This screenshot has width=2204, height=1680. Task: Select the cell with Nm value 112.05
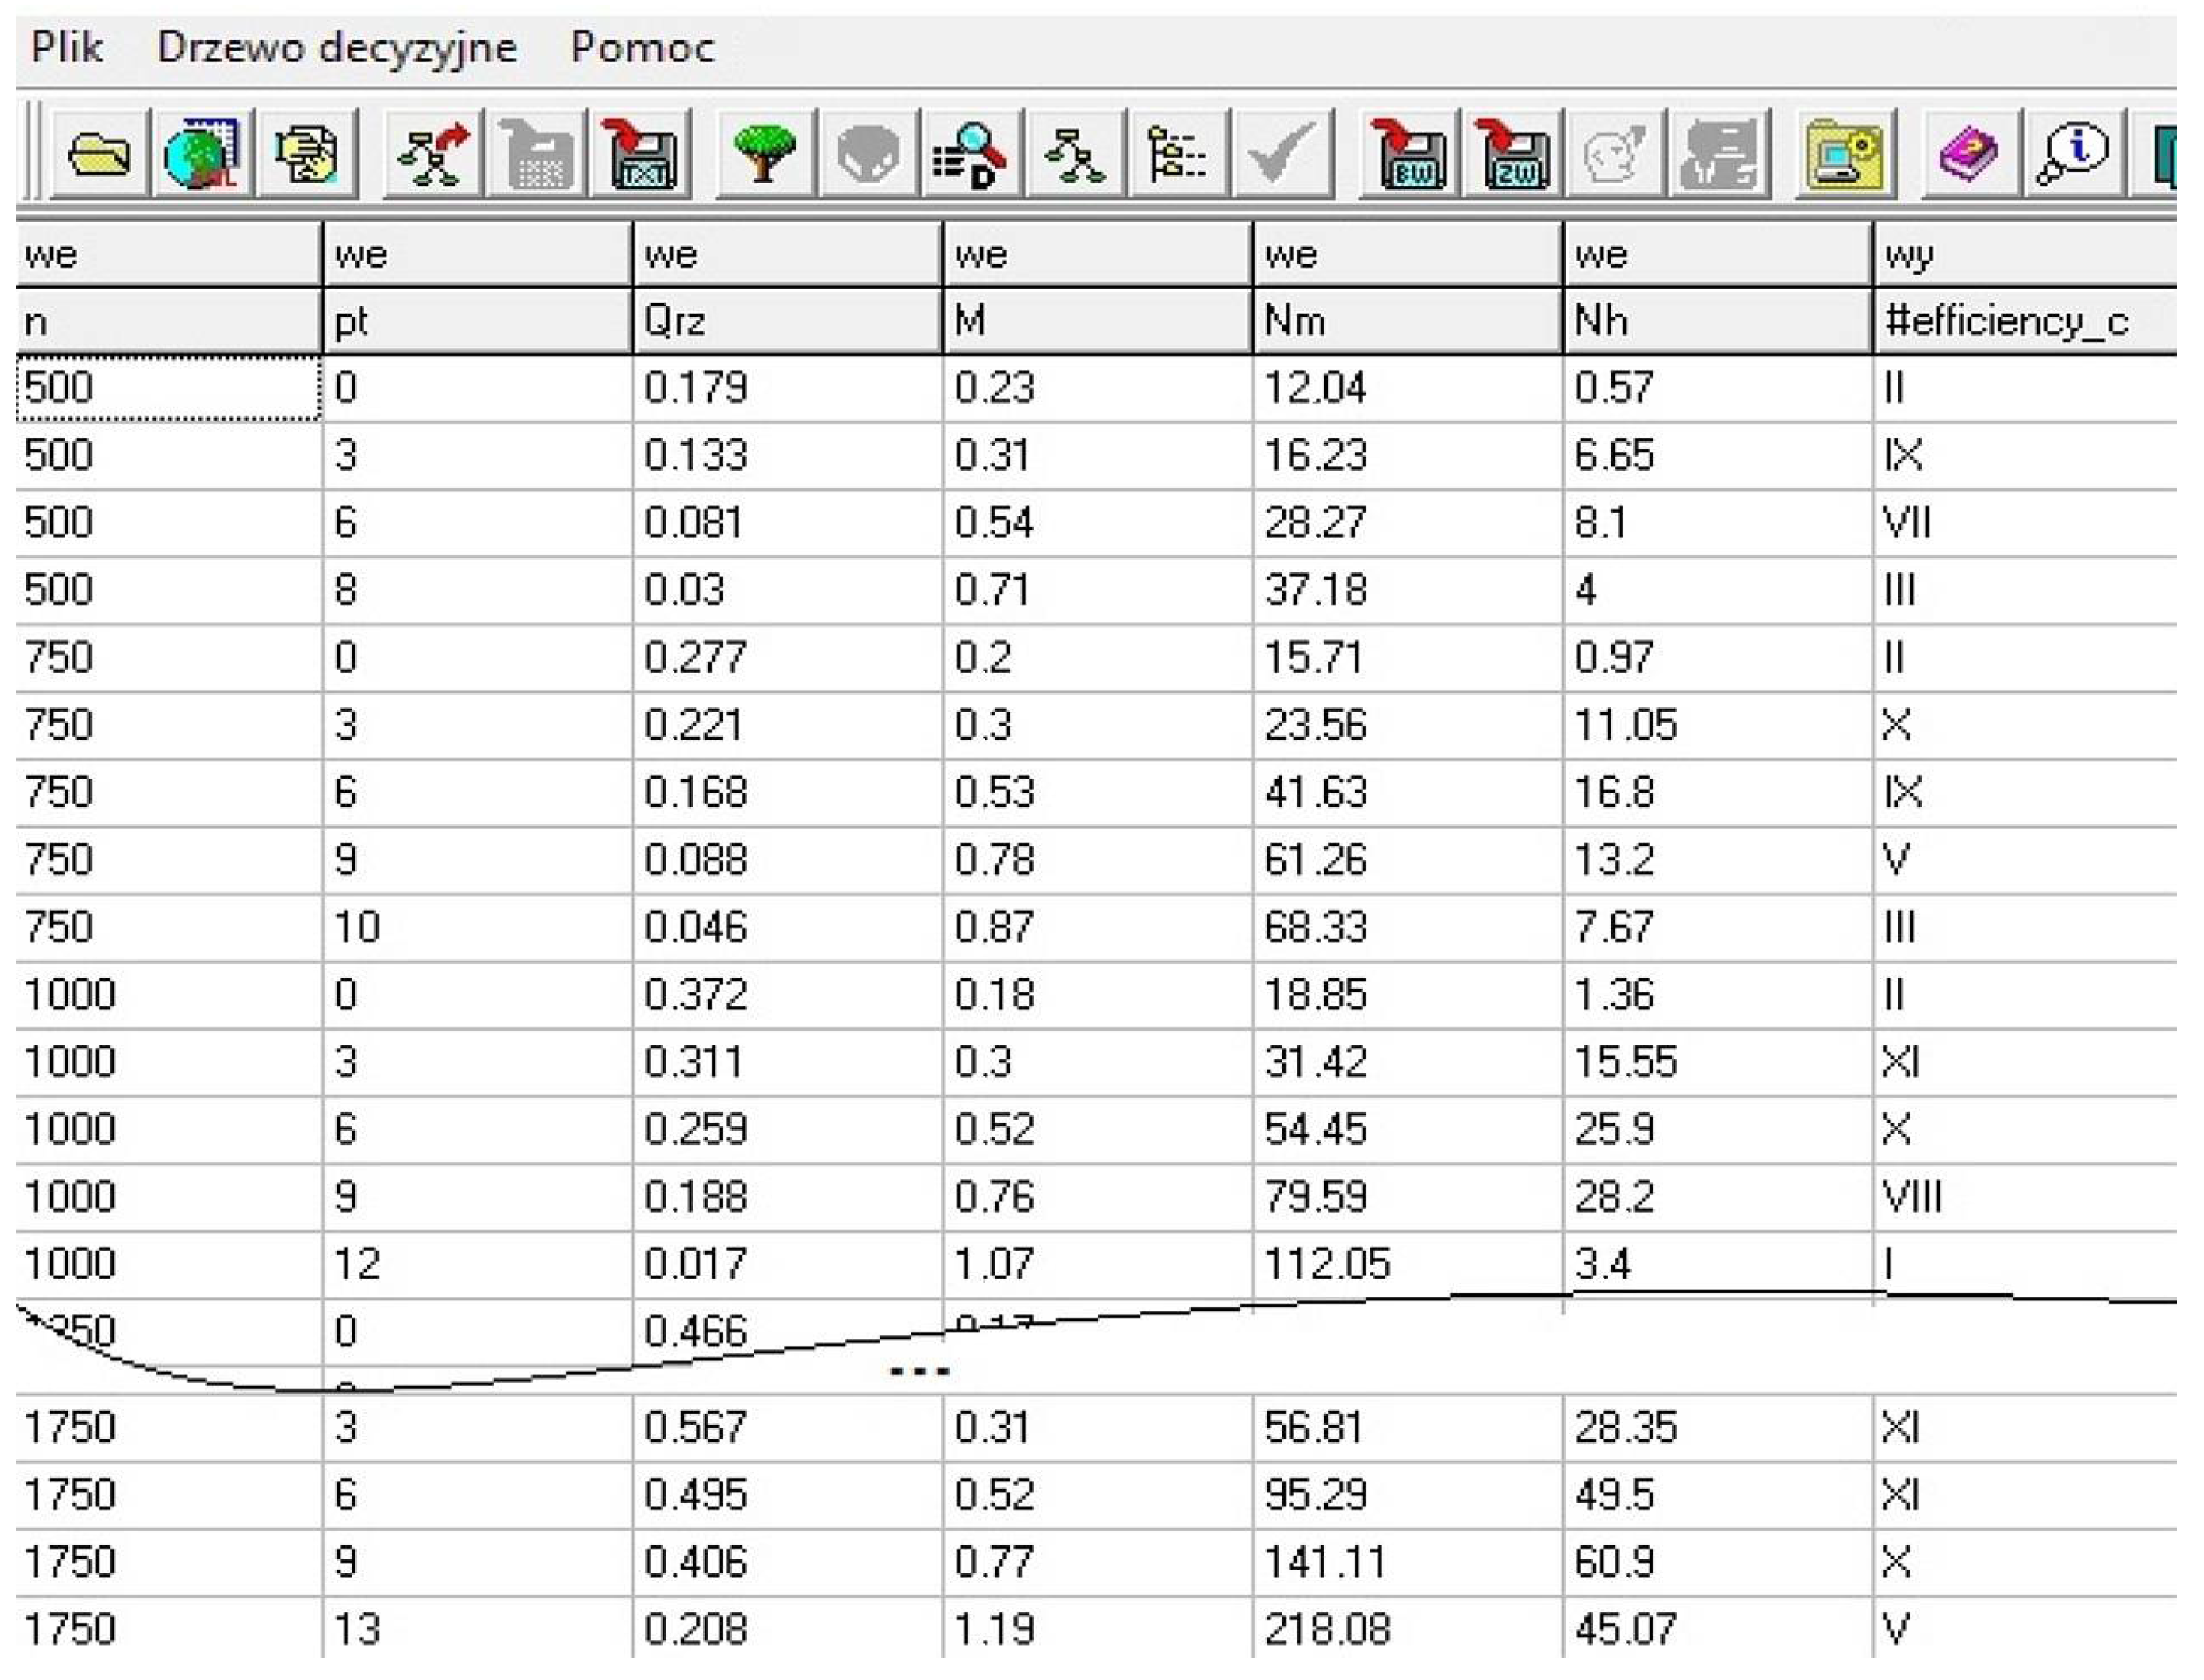[x=1405, y=1264]
